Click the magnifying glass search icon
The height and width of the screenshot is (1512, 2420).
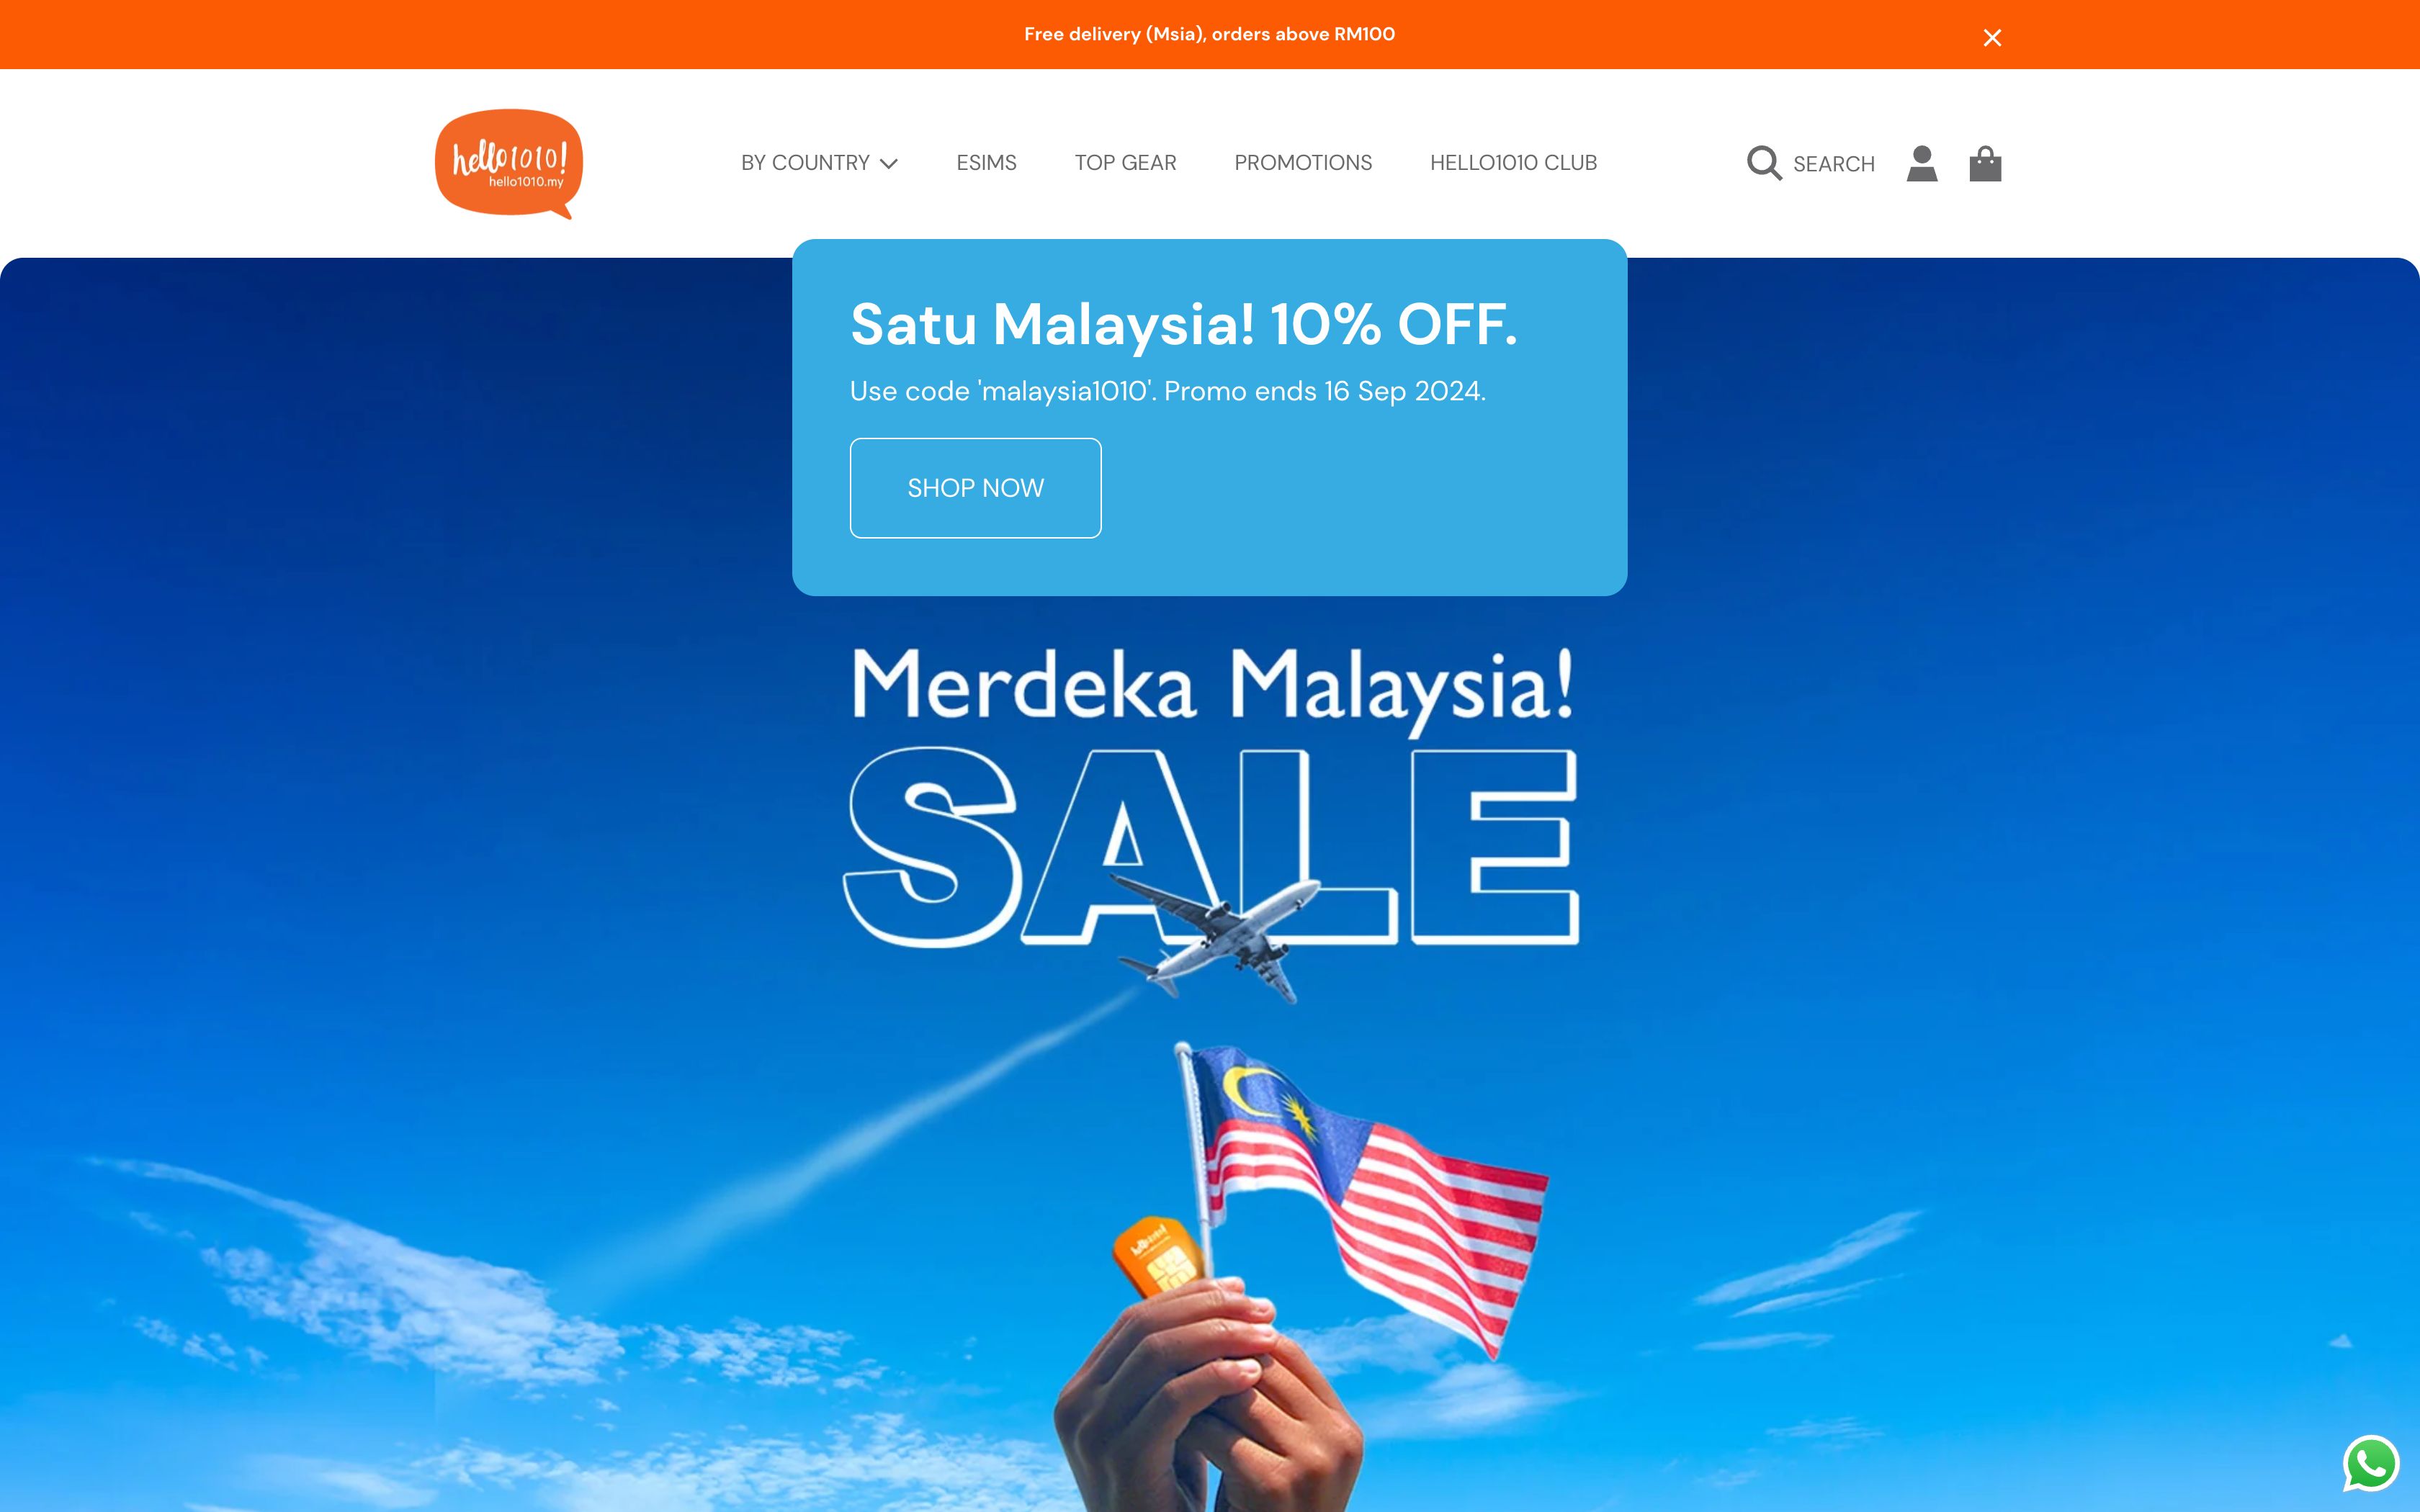click(1764, 163)
